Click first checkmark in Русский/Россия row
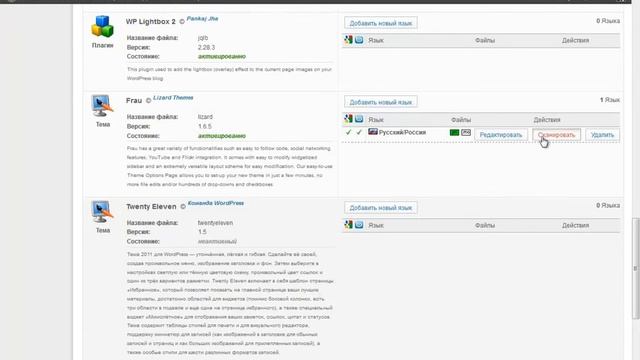 click(348, 132)
